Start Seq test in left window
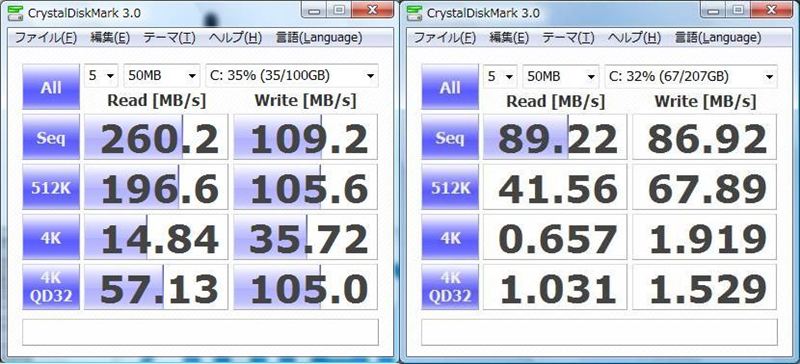800x364 pixels. coord(51,137)
